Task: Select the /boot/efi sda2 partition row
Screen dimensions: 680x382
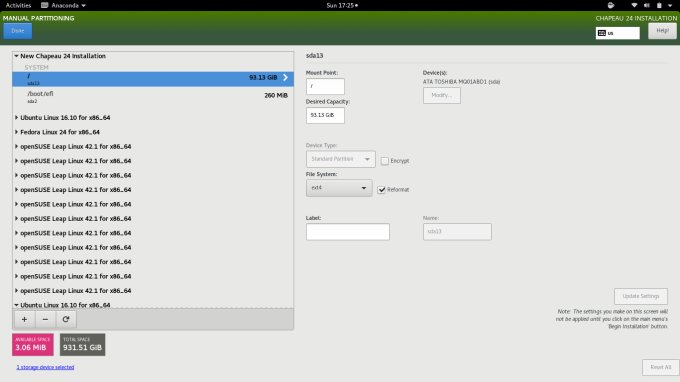Action: (153, 97)
